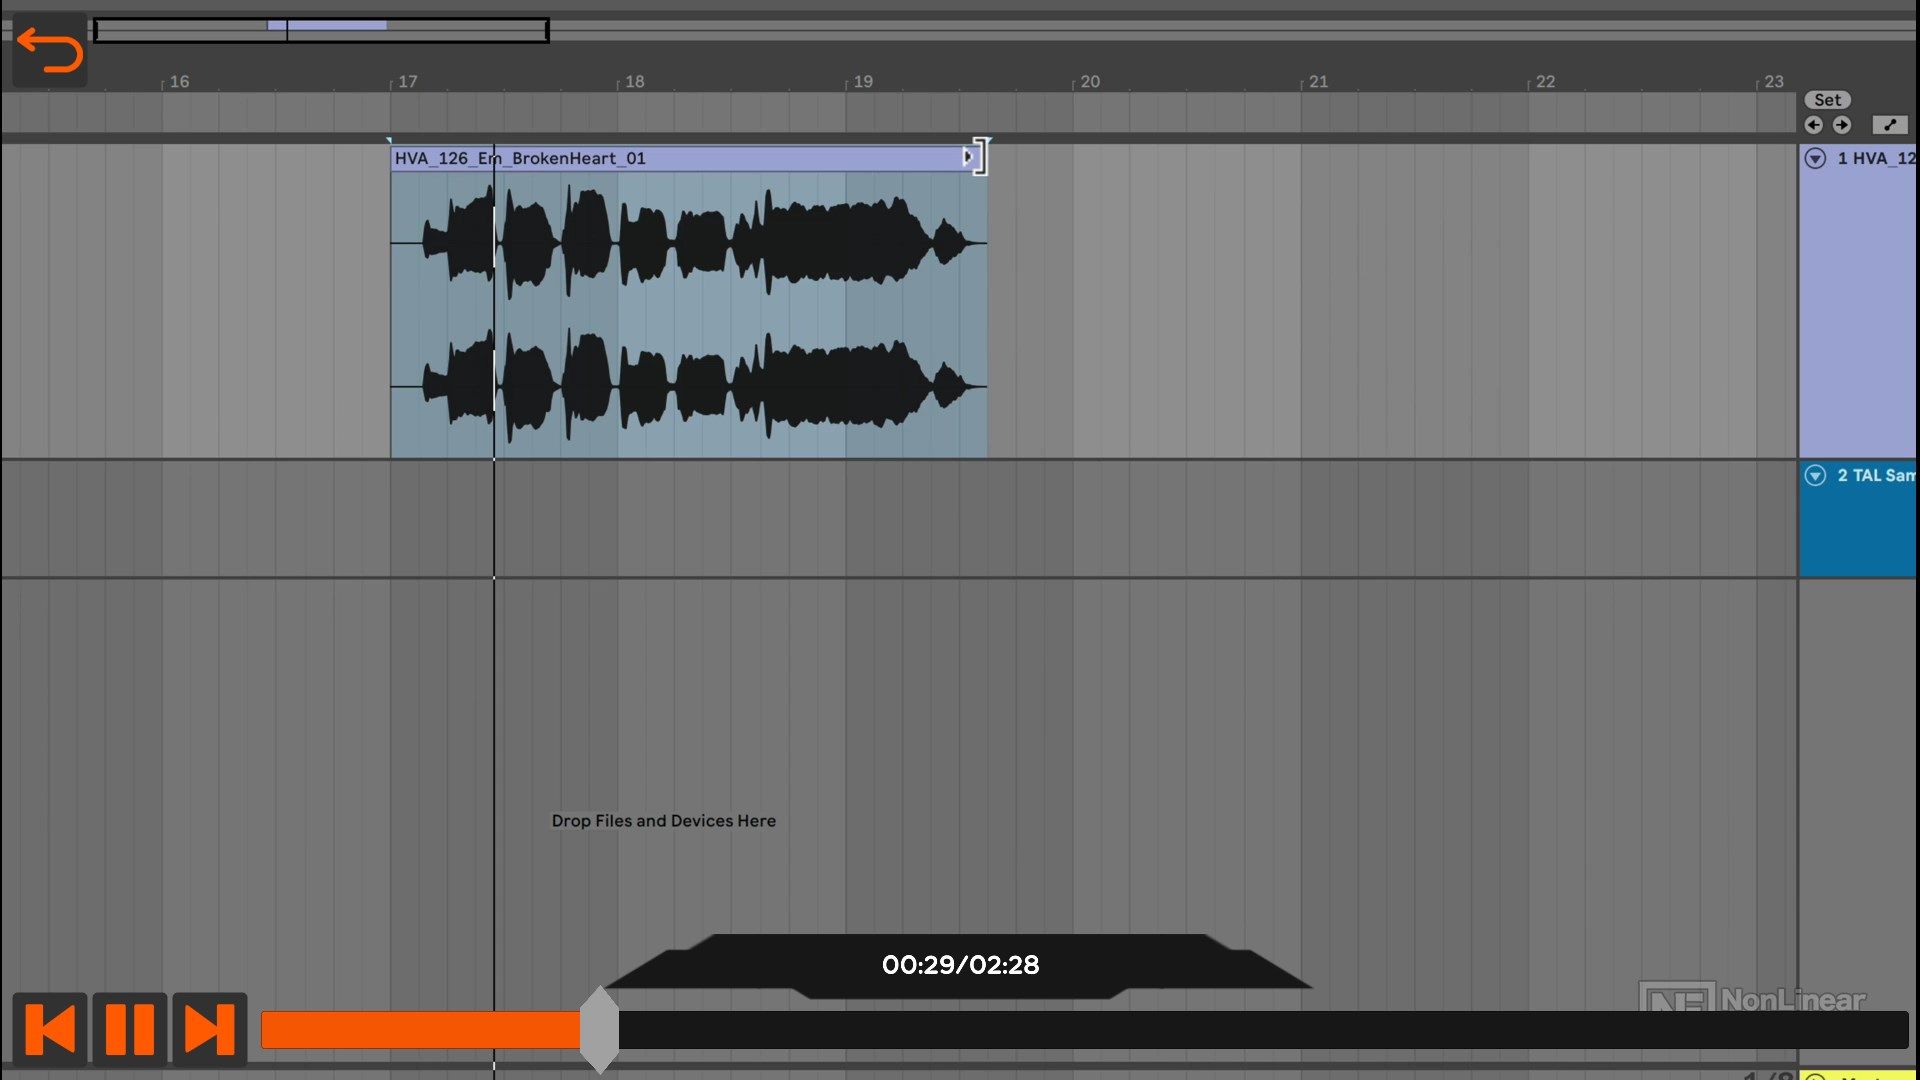Select the 1 HVA track title
This screenshot has height=1080, width=1920.
click(x=1876, y=158)
